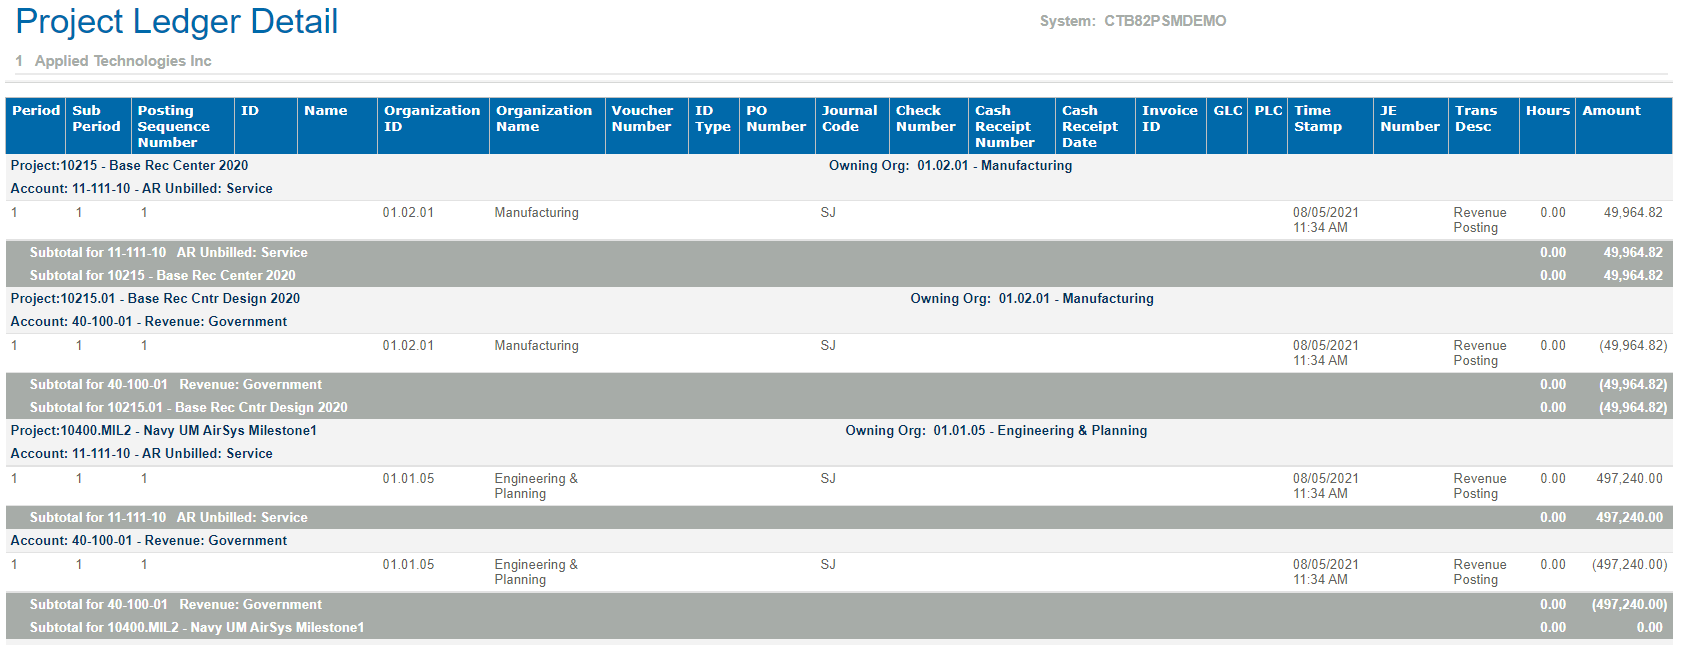
Task: Select Subtotal for 10215 Base Rec Center row
Action: point(162,276)
